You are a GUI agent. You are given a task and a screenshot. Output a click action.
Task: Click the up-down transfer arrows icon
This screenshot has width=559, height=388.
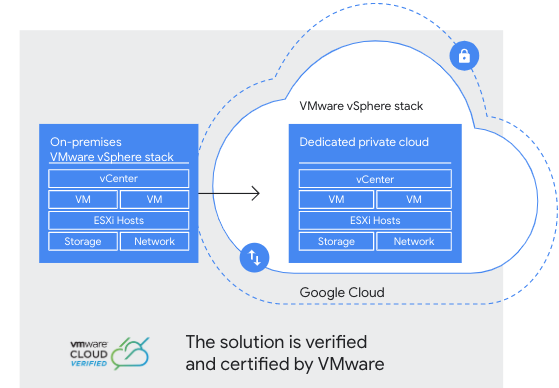click(254, 257)
